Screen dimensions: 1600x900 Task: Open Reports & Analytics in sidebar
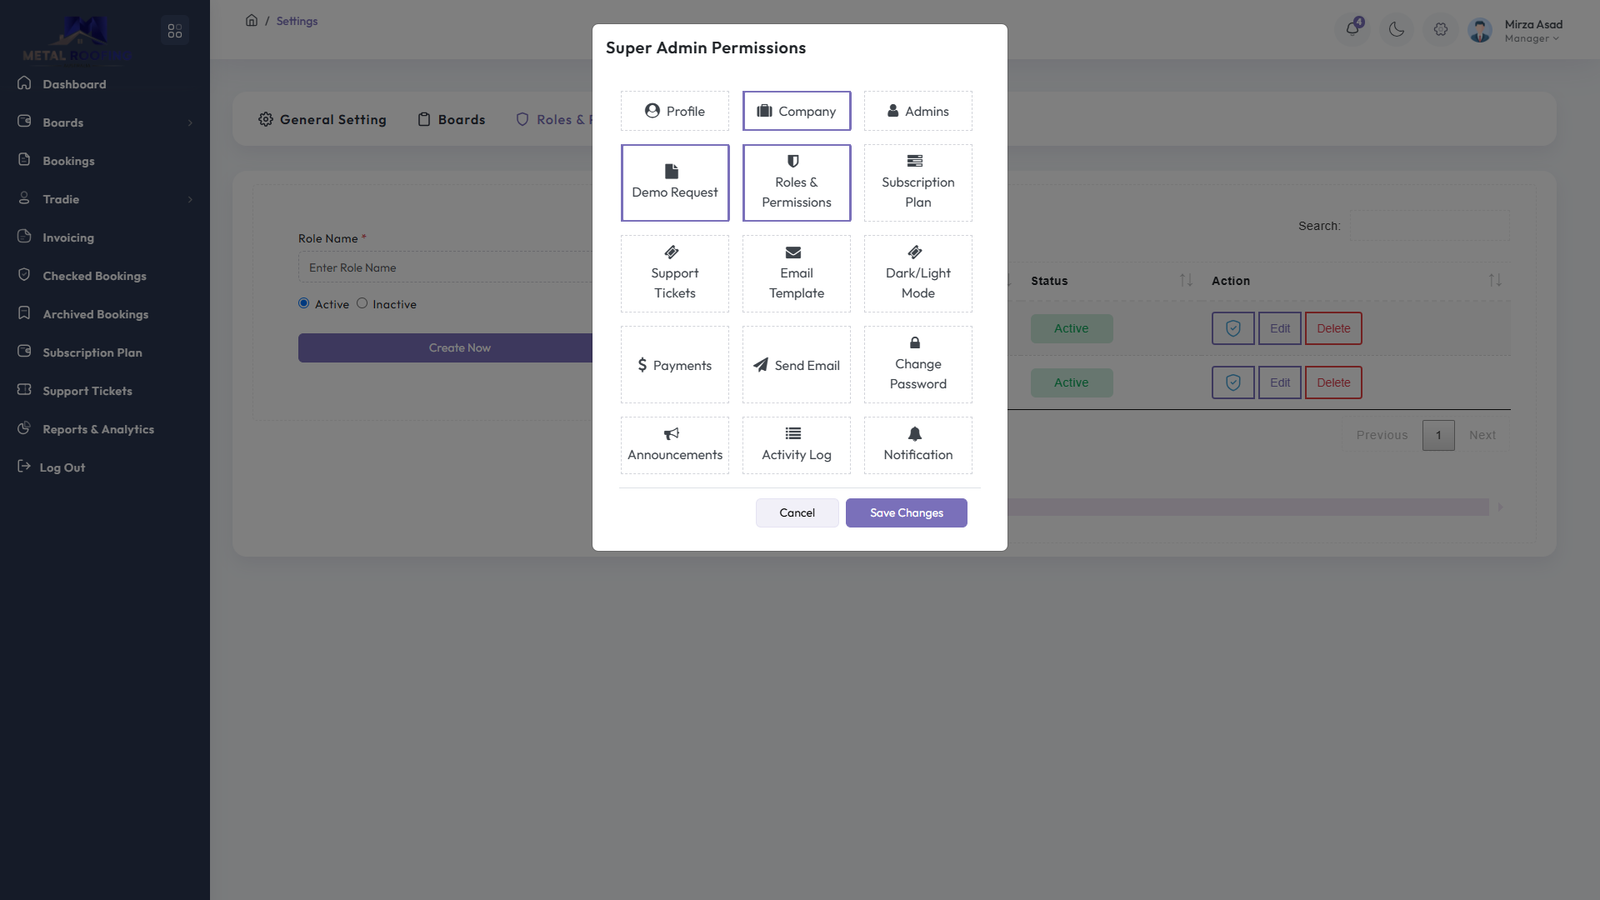pos(98,429)
